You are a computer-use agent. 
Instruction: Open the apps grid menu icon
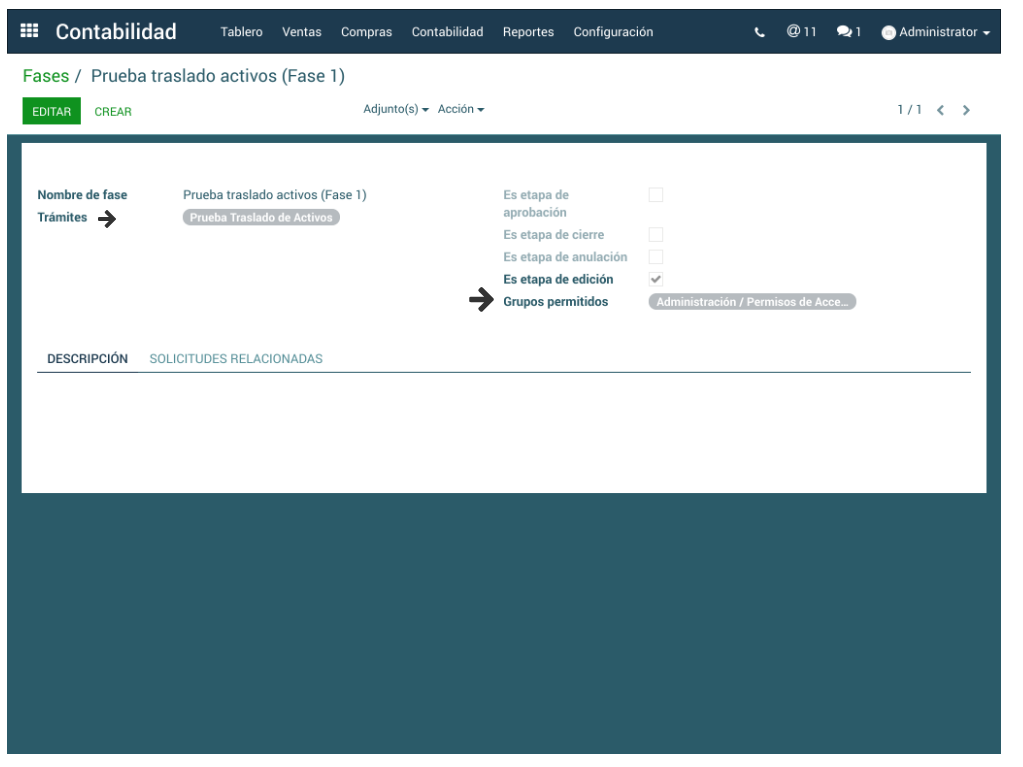tap(30, 32)
